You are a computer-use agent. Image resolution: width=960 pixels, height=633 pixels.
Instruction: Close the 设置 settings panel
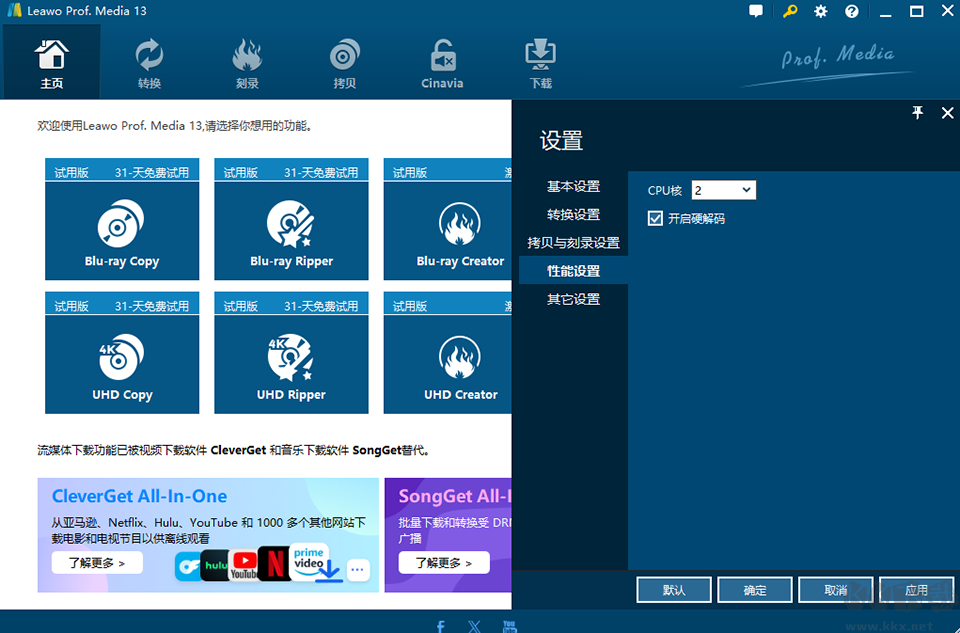[947, 113]
